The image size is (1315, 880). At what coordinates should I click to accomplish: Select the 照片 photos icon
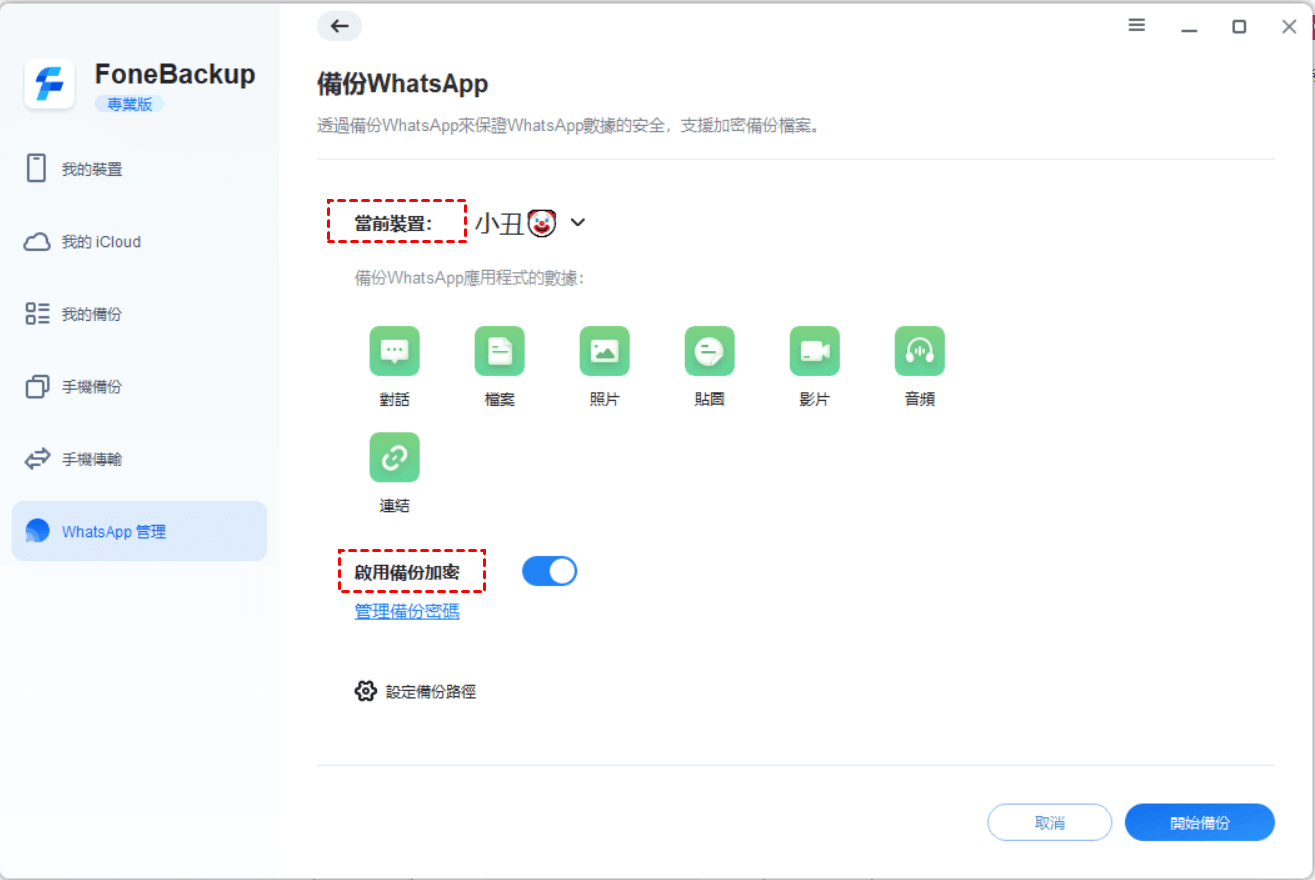click(605, 351)
